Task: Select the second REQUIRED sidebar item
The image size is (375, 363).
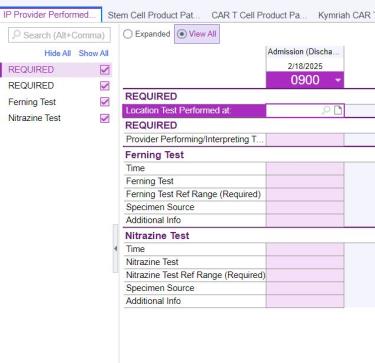Action: coord(31,86)
